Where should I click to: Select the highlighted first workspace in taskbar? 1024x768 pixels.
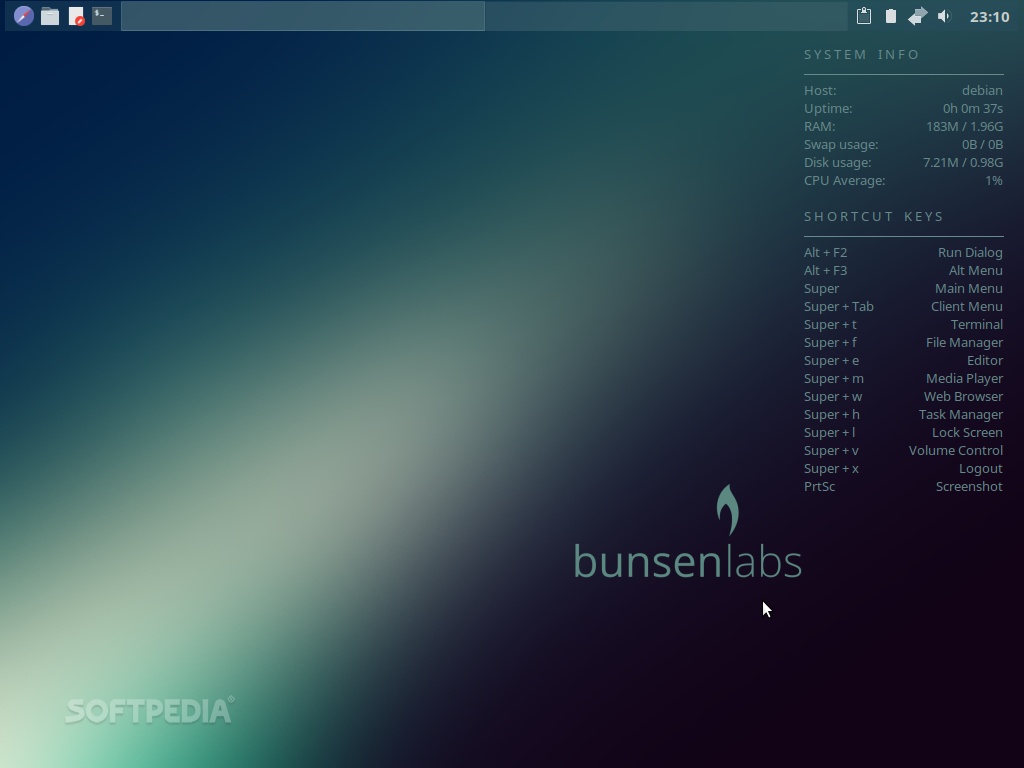click(302, 16)
